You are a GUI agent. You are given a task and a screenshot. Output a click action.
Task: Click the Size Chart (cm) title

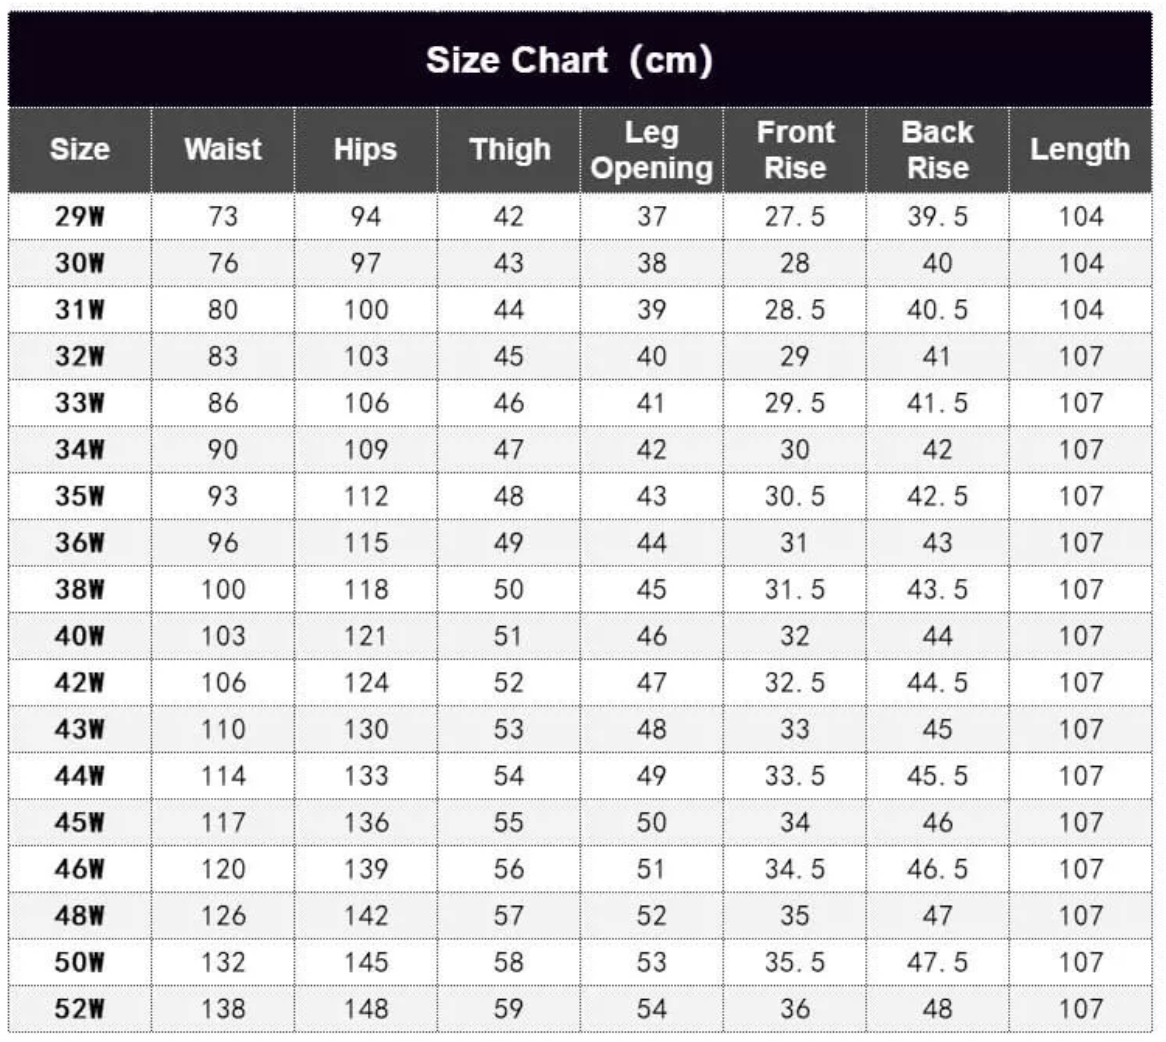point(570,60)
